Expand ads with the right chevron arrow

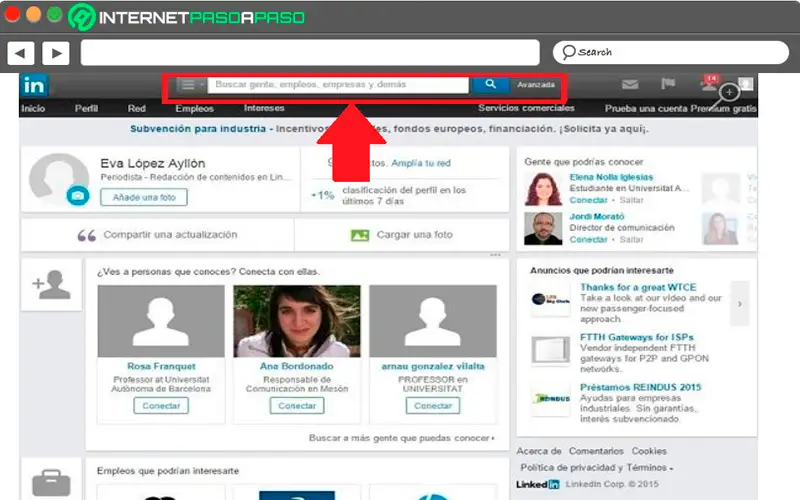pos(739,304)
